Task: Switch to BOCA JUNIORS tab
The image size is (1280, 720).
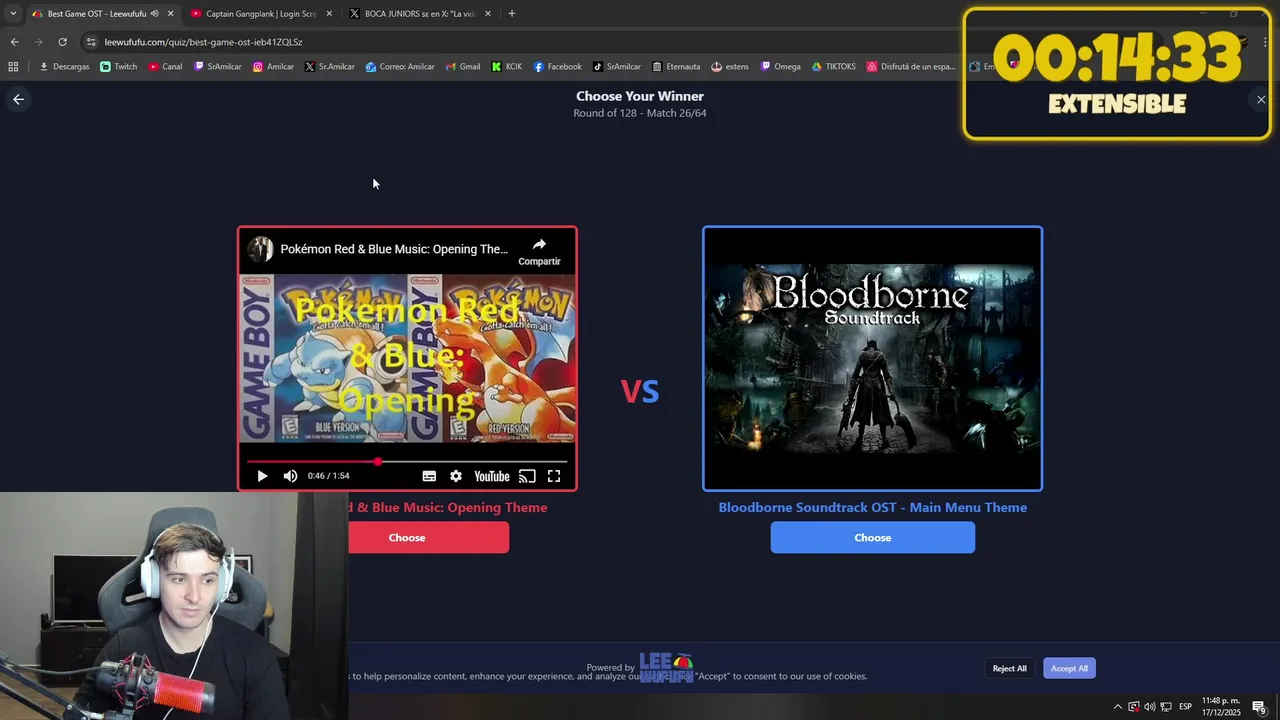Action: (418, 14)
